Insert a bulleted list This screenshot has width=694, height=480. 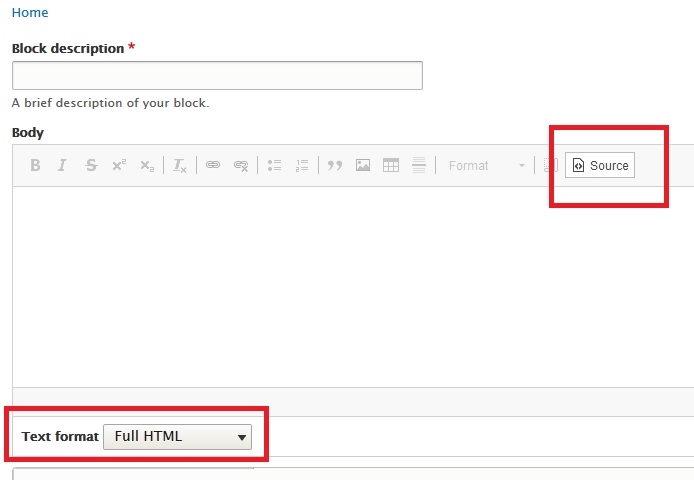point(275,166)
